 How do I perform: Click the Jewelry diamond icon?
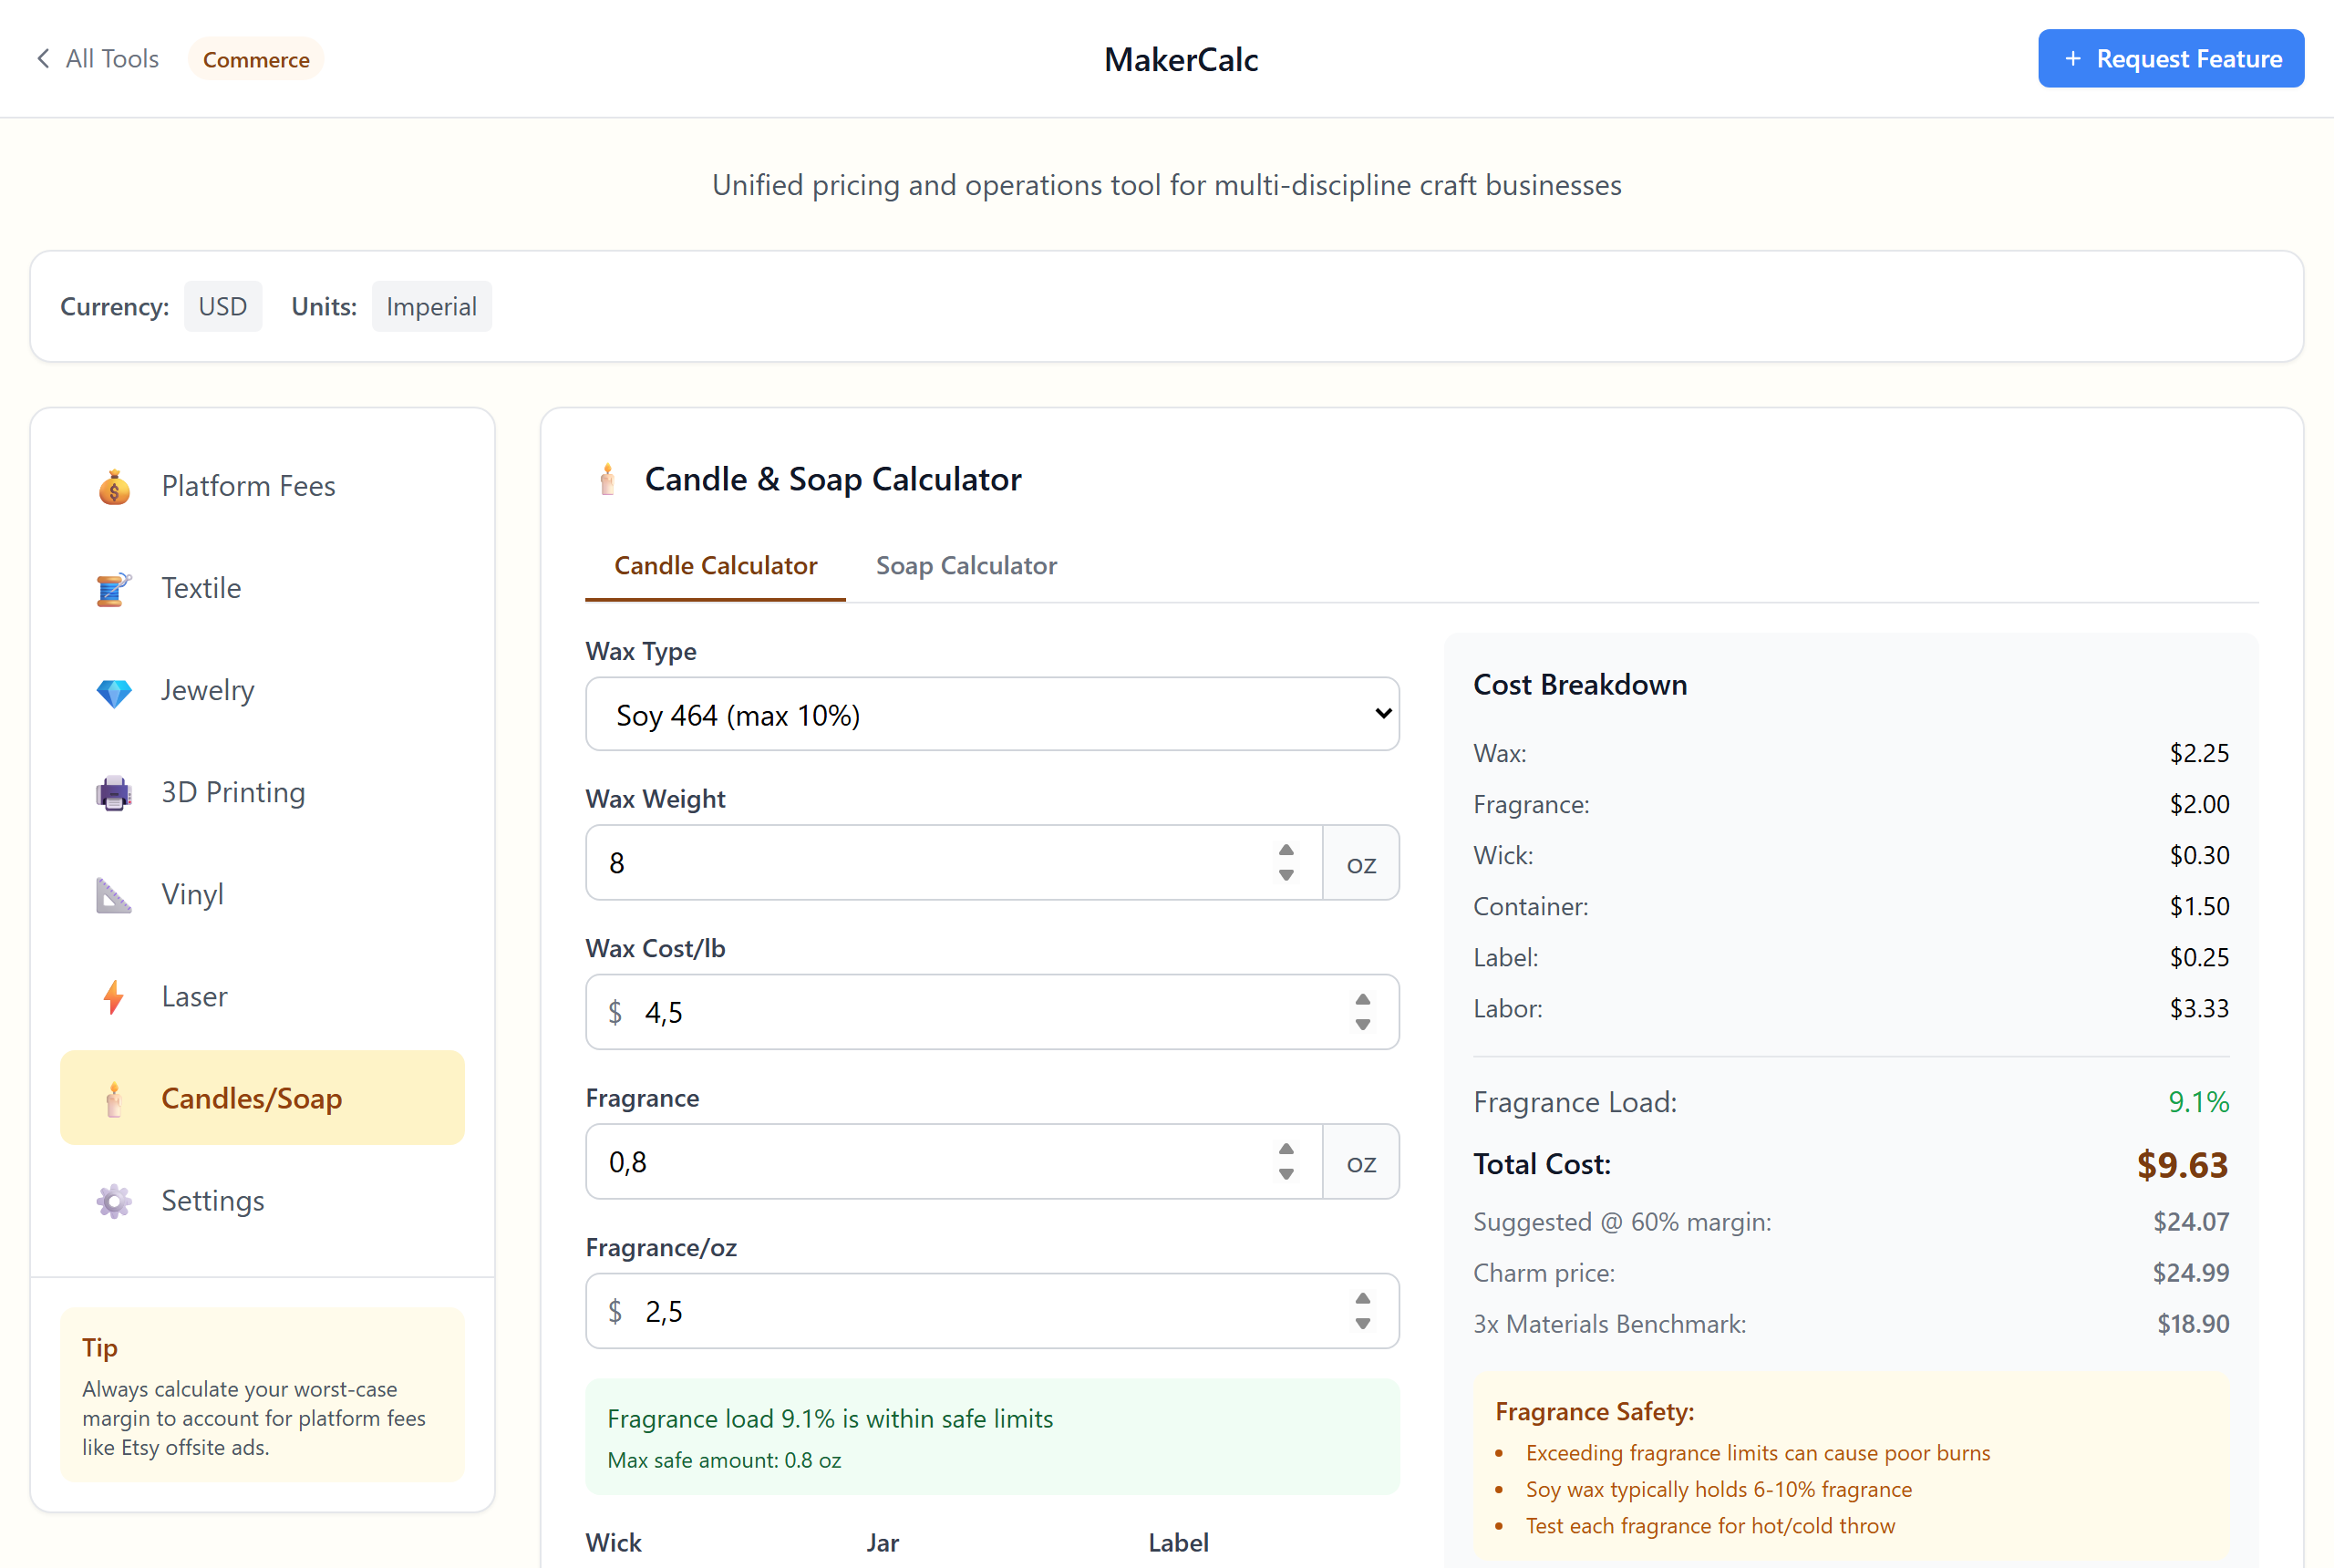click(113, 691)
